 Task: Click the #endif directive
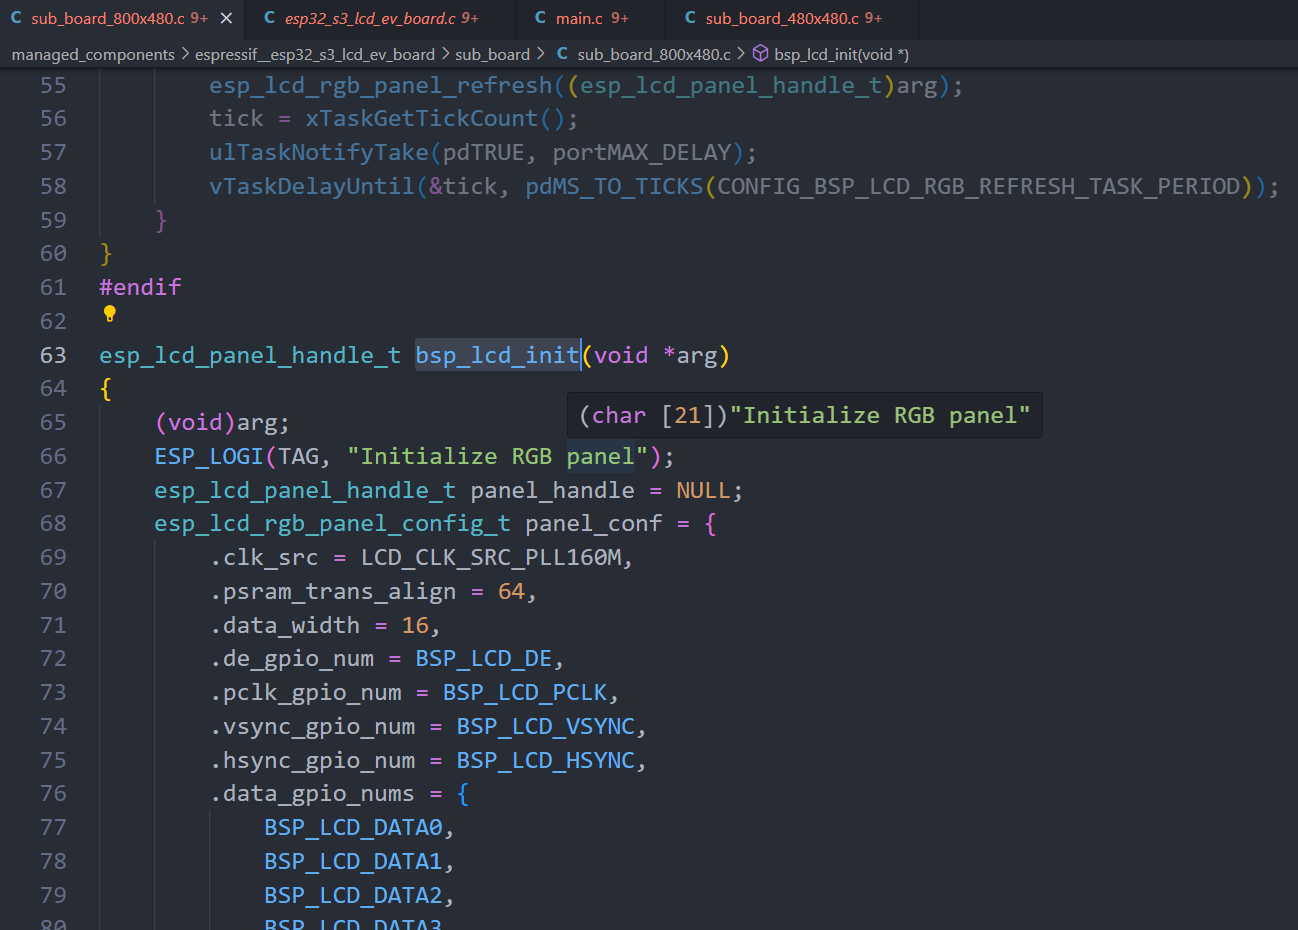(x=140, y=287)
